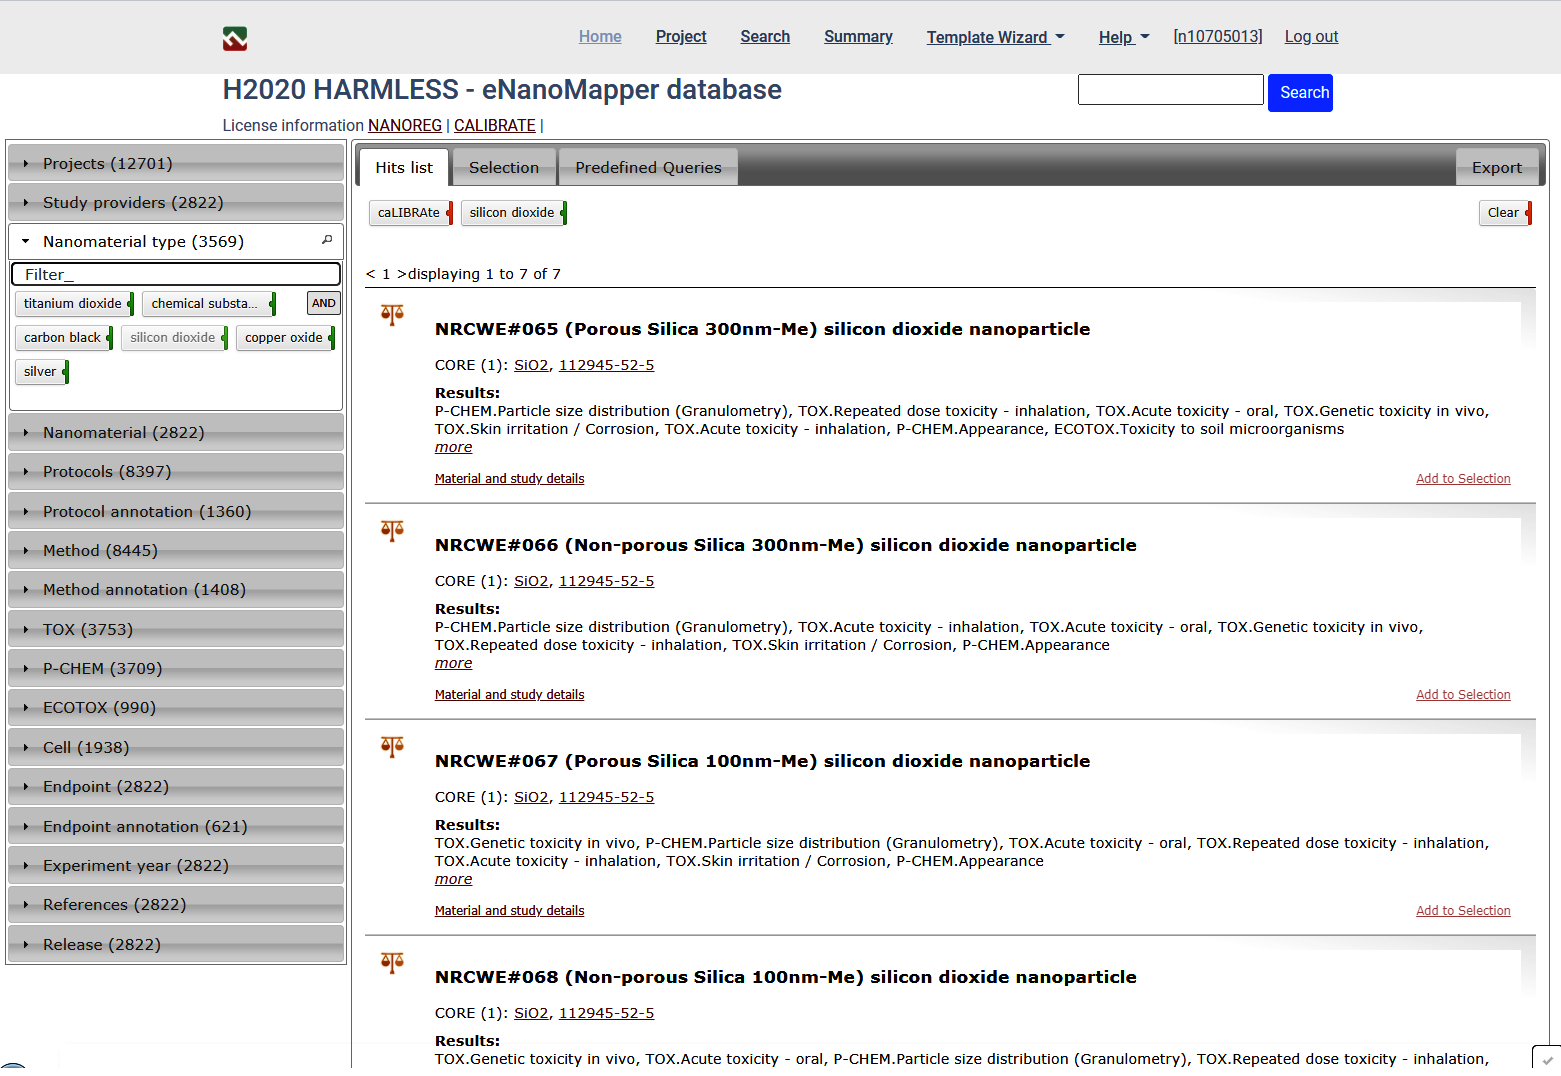The image size is (1561, 1076).
Task: Open the Template Wizard dropdown menu
Action: point(995,37)
